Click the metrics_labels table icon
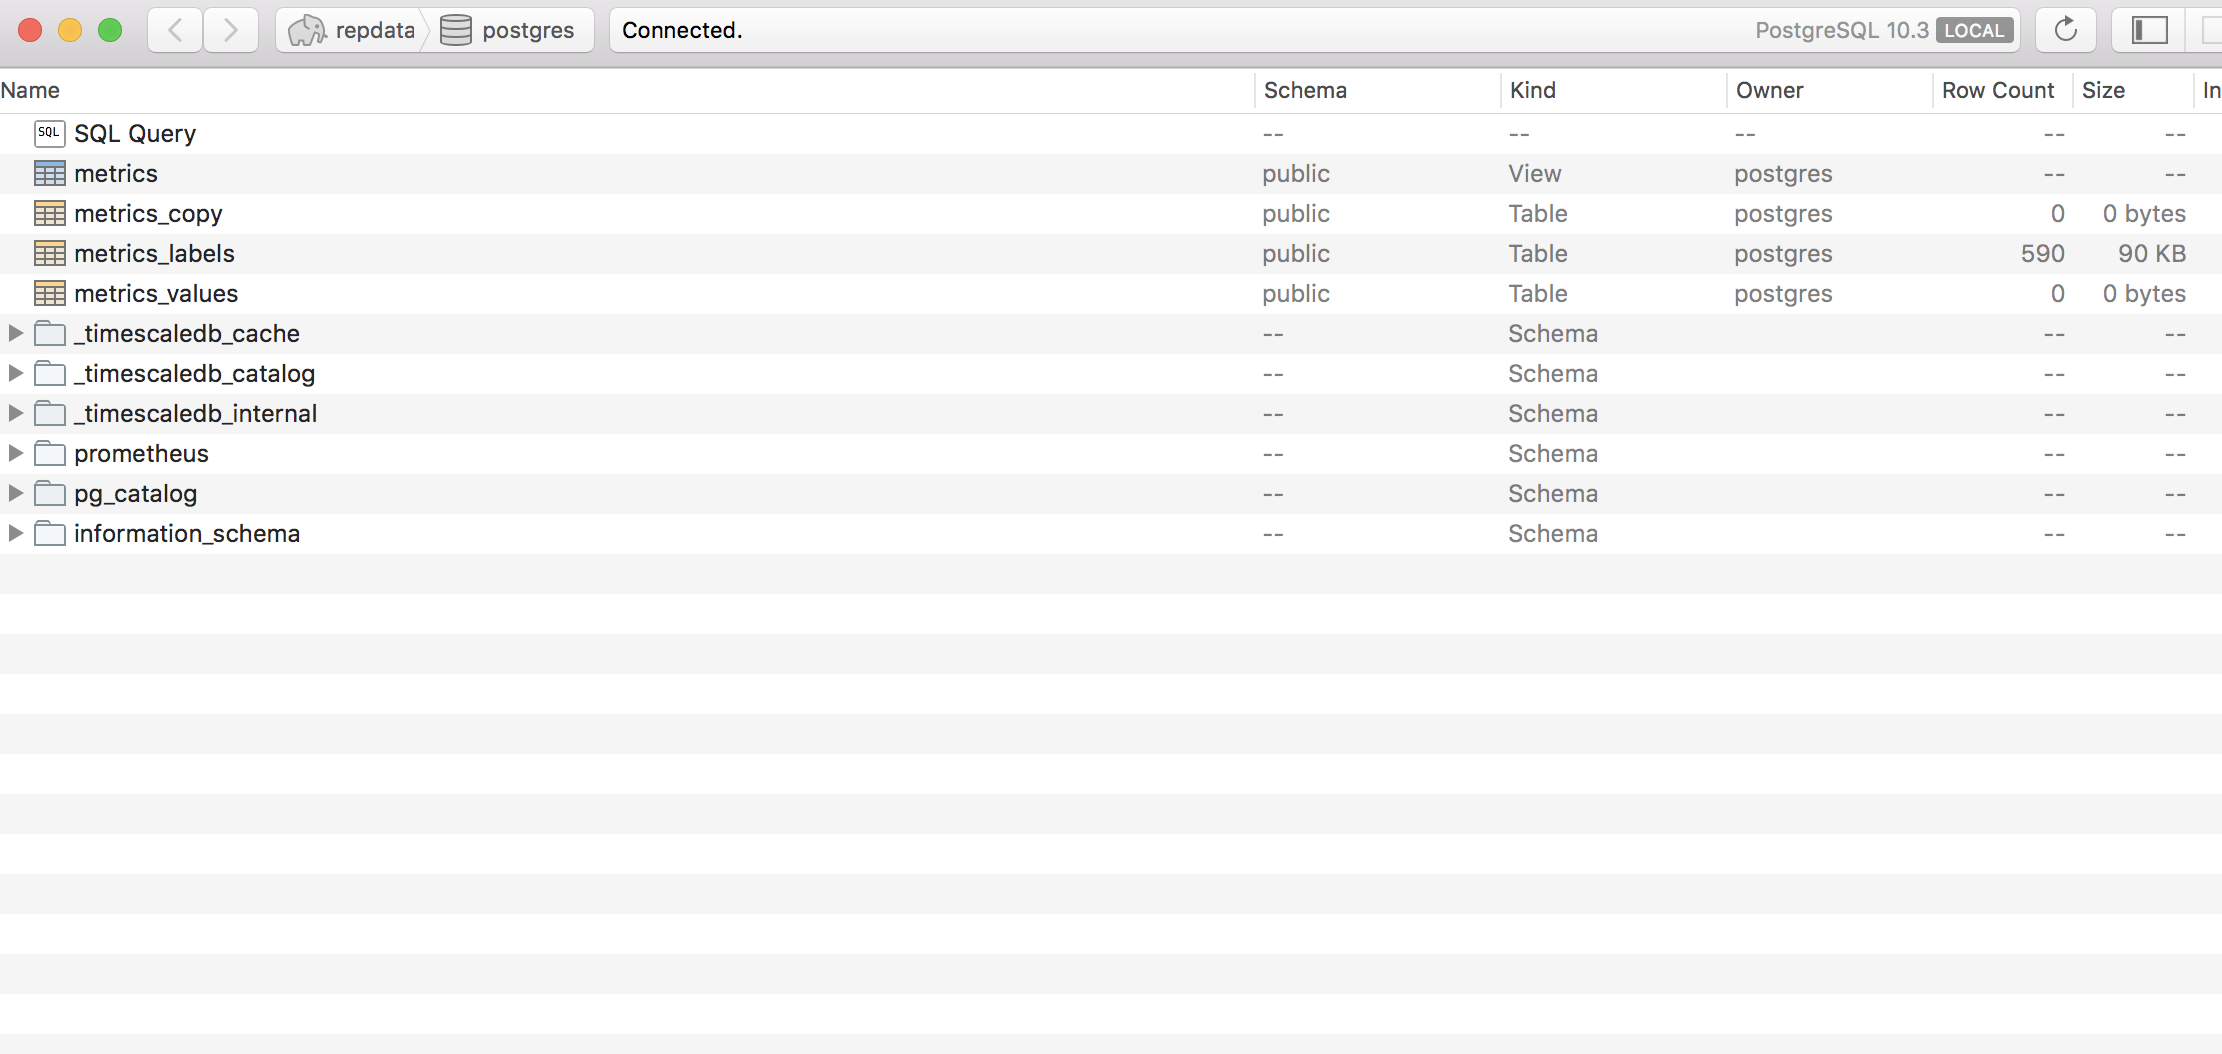The height and width of the screenshot is (1054, 2222). [x=49, y=253]
